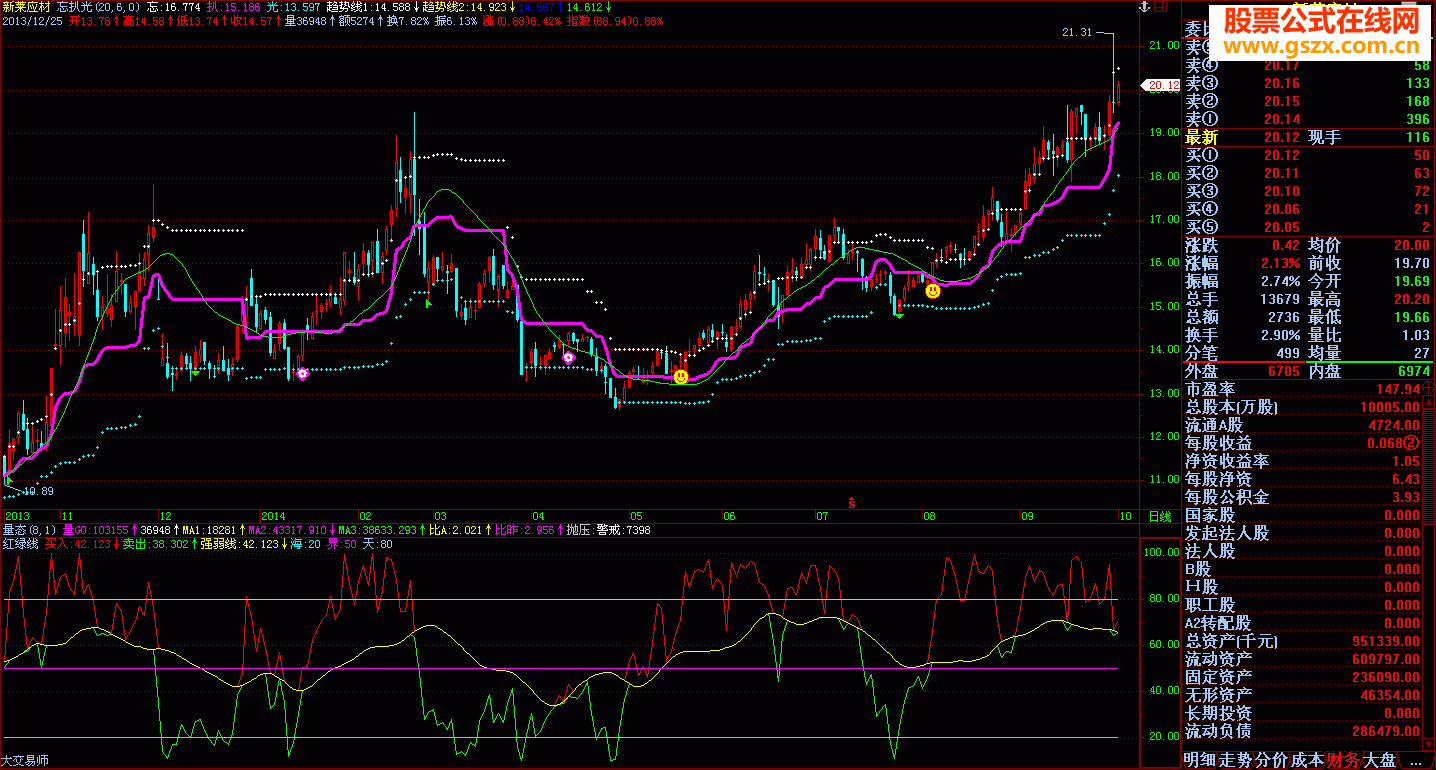Click the yellow smiley marker near month 08
This screenshot has width=1436, height=770.
pyautogui.click(x=932, y=291)
